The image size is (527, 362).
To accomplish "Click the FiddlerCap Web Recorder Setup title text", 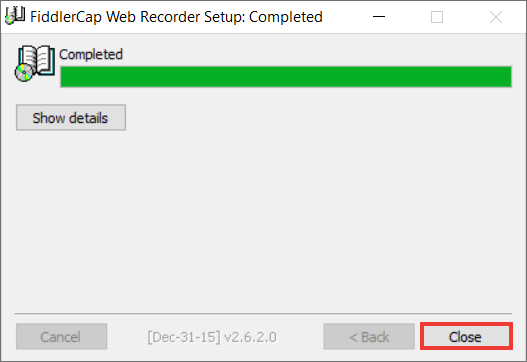I will click(138, 17).
